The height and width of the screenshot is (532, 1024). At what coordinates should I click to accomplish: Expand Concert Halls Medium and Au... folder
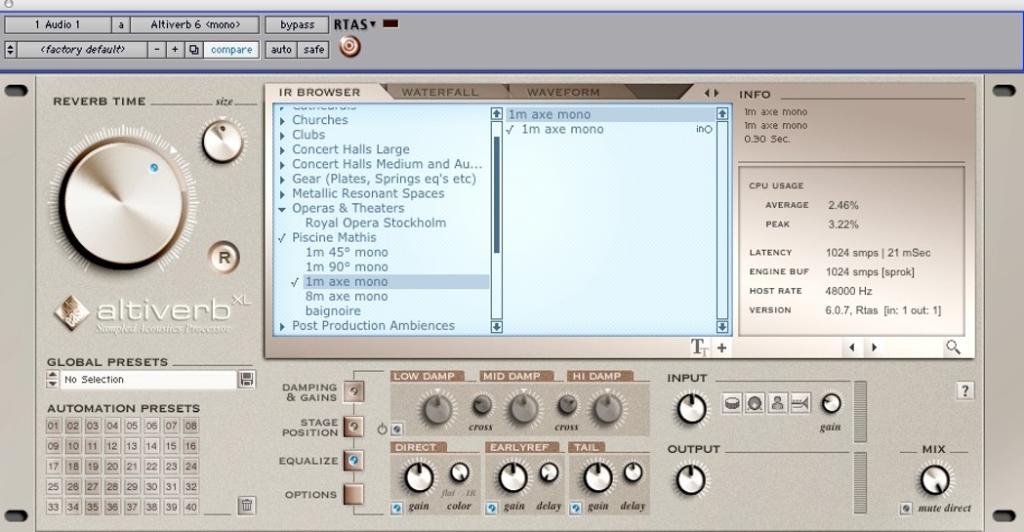[x=282, y=165]
